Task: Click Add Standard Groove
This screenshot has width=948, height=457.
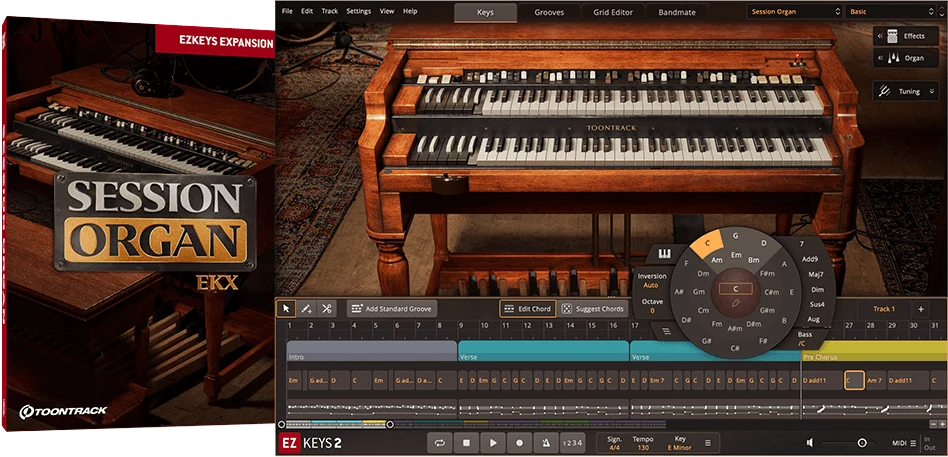Action: tap(392, 309)
